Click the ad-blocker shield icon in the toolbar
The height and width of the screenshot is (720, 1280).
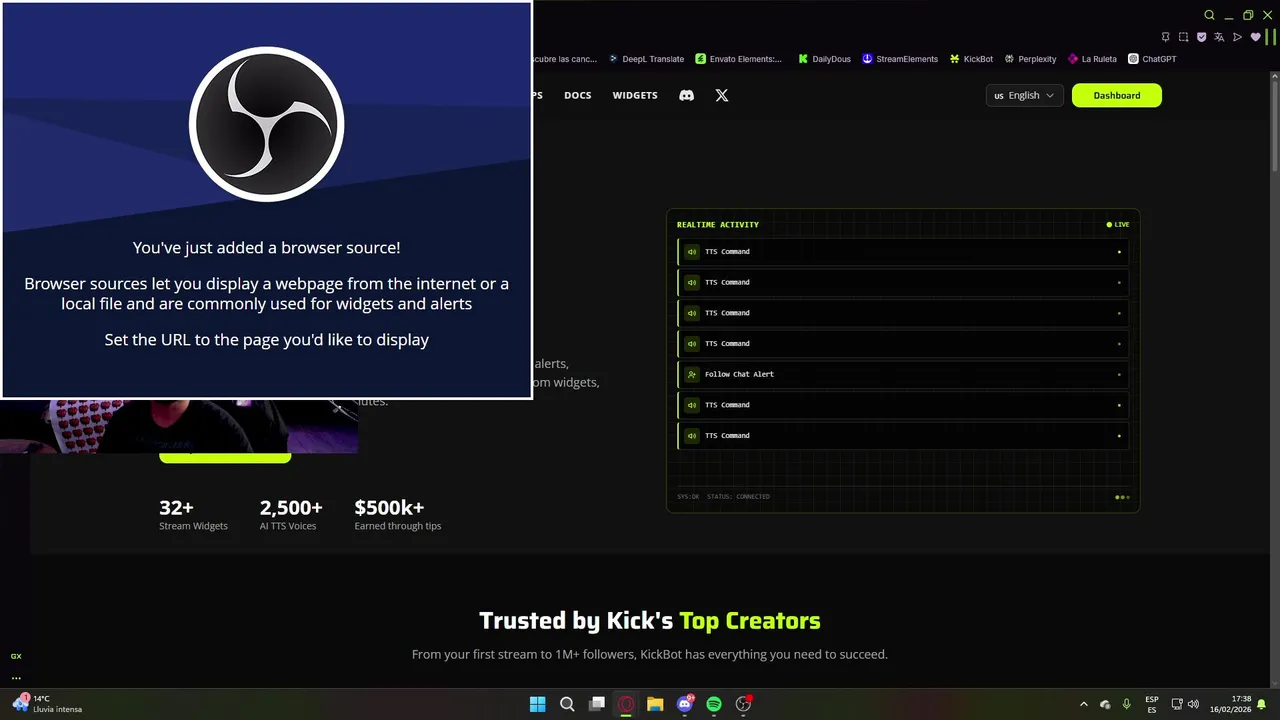[1201, 37]
